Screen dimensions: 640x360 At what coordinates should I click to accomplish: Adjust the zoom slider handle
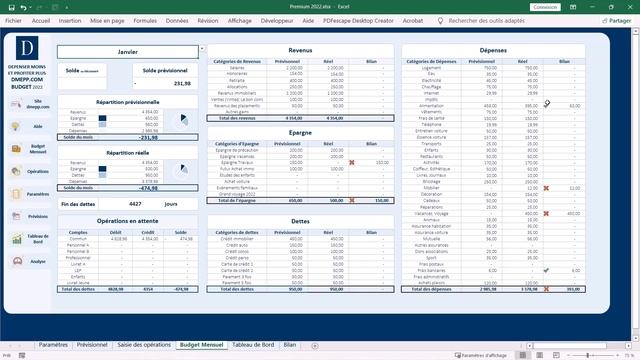pyautogui.click(x=588, y=356)
